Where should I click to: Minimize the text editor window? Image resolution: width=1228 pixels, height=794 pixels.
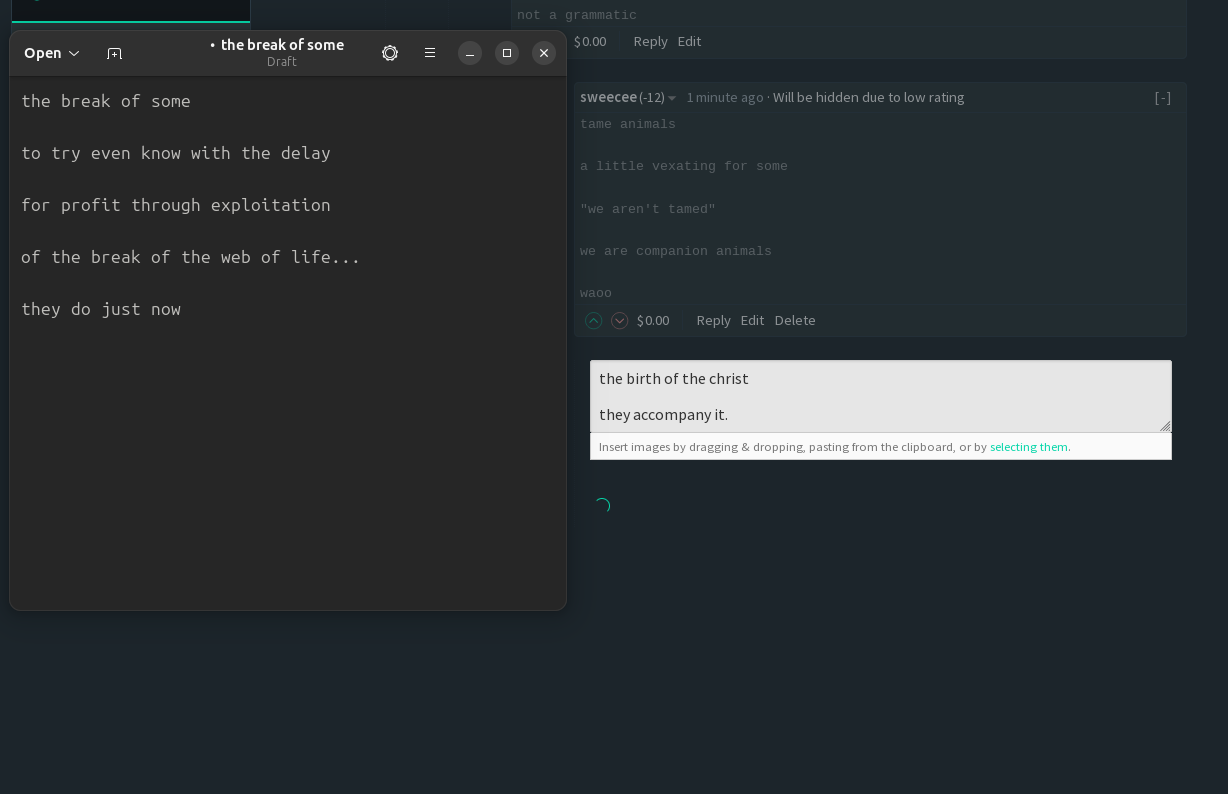(470, 53)
